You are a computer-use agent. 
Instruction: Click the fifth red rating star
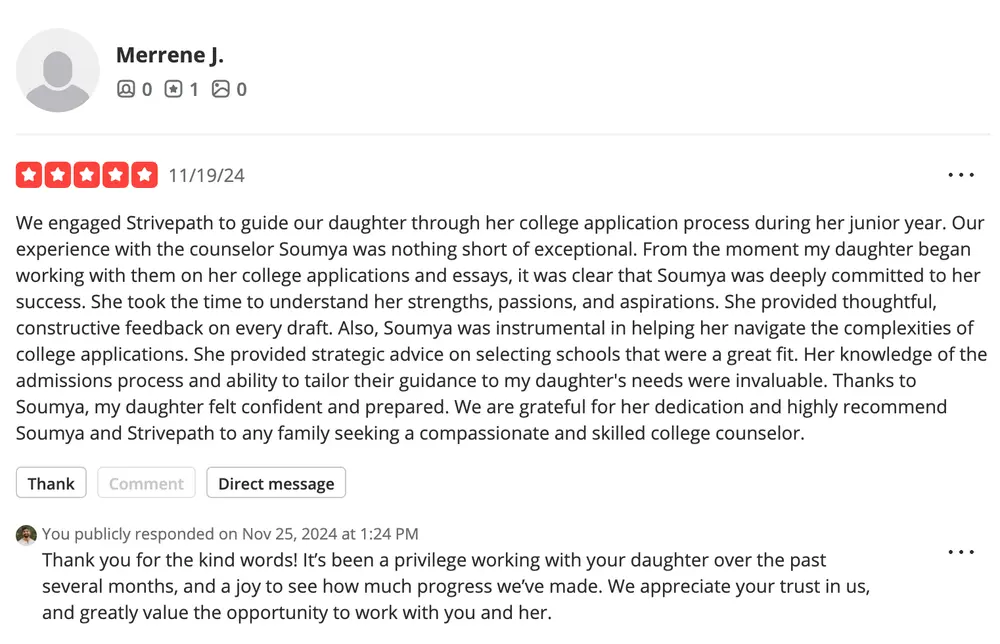145,175
